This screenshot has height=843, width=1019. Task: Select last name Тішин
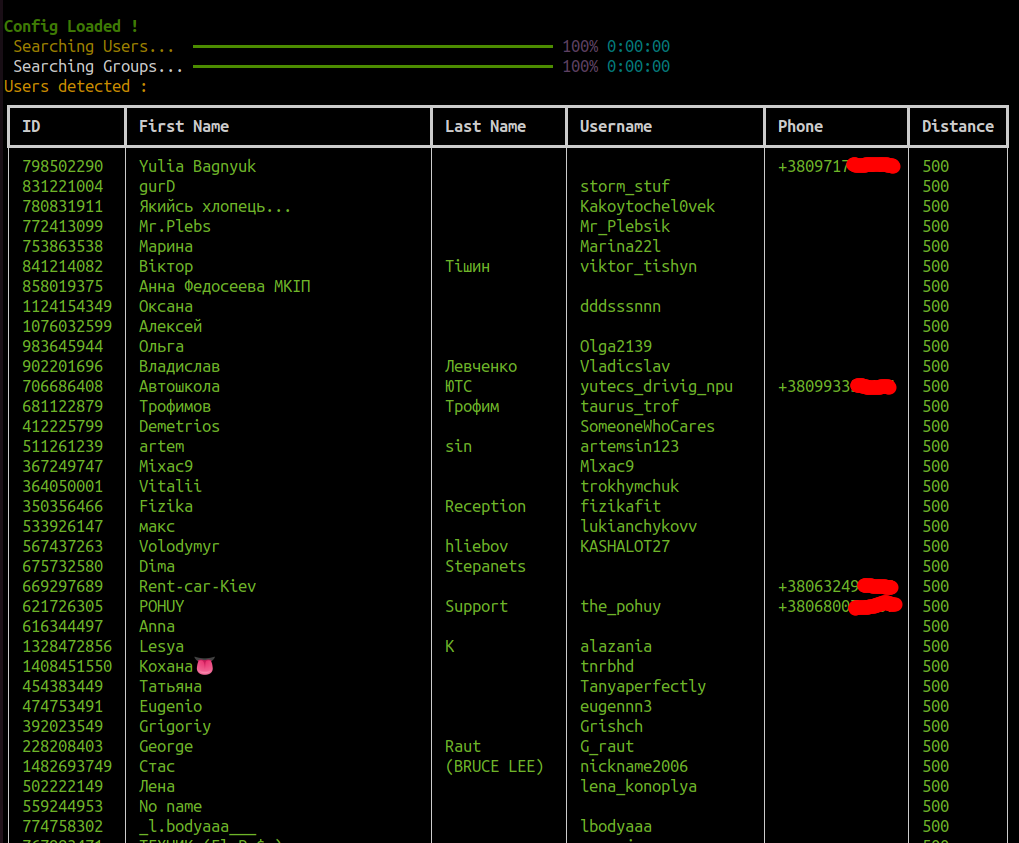467,266
